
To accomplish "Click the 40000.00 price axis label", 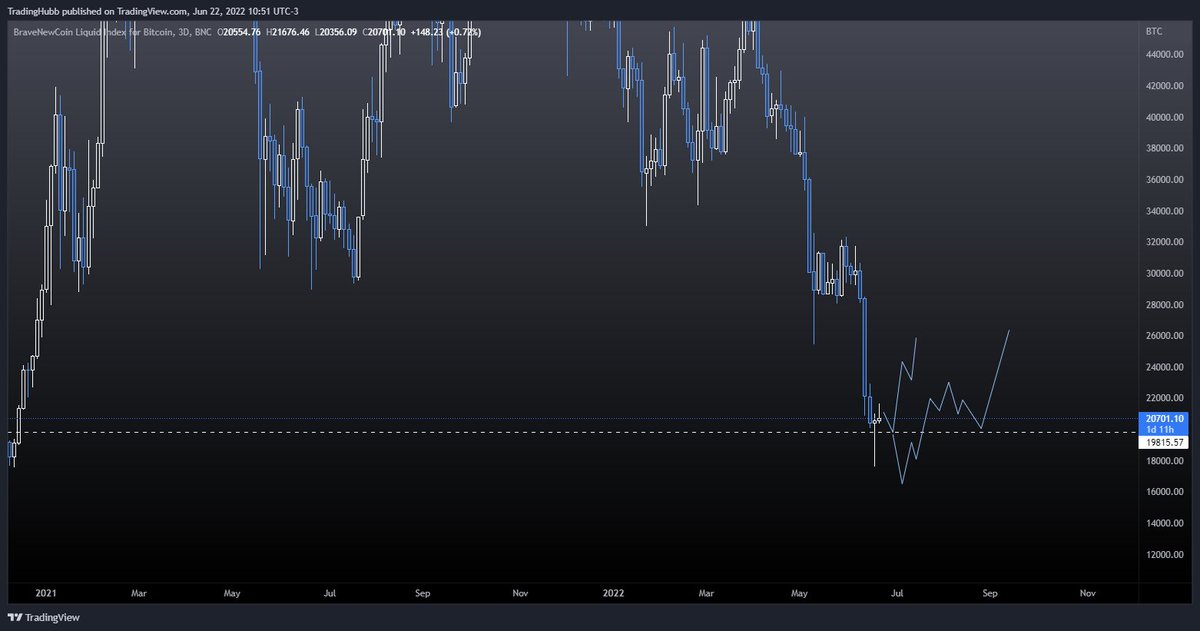I will pos(1165,117).
